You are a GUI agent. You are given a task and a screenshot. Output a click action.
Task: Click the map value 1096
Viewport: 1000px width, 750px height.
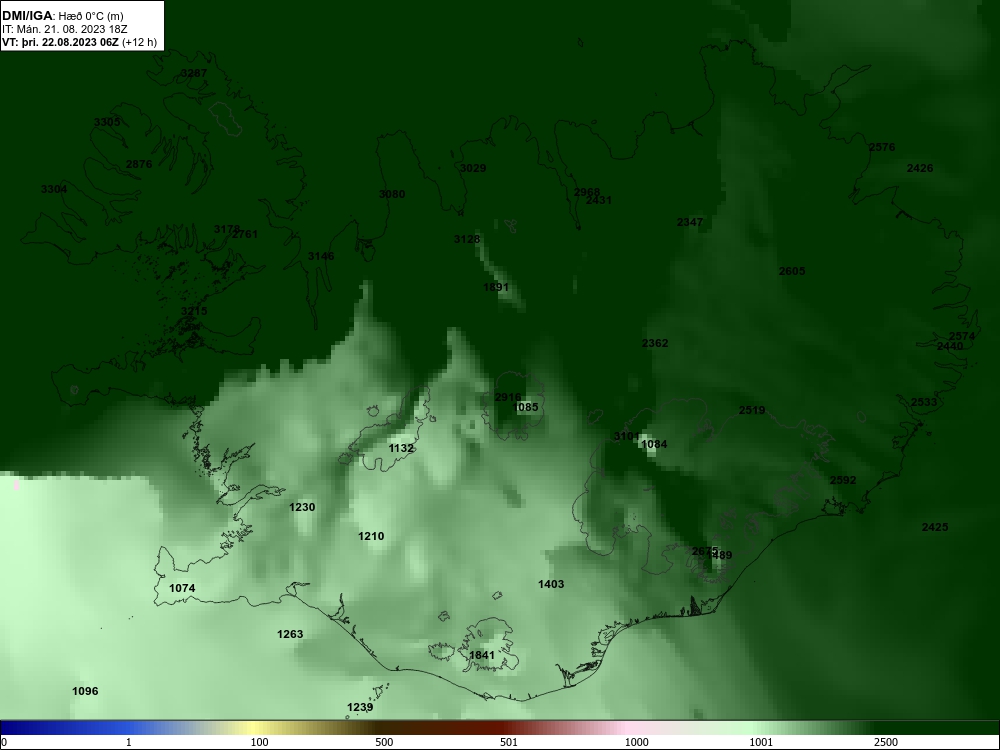click(x=85, y=691)
